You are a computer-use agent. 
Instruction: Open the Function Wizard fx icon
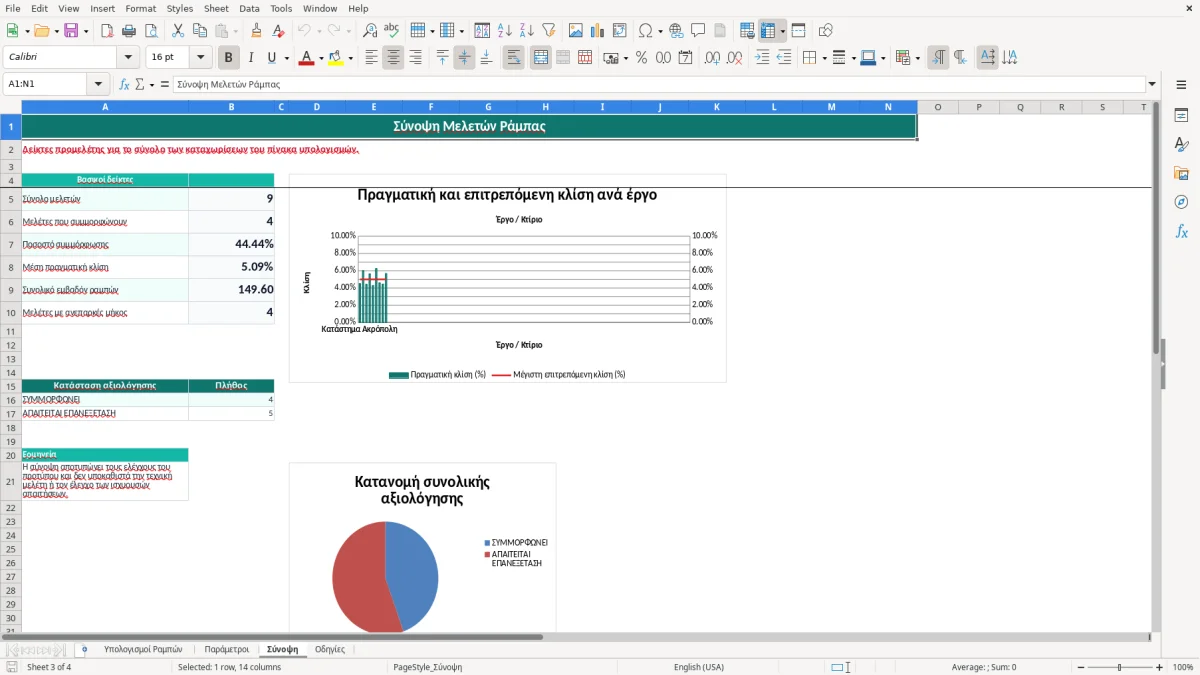click(125, 85)
